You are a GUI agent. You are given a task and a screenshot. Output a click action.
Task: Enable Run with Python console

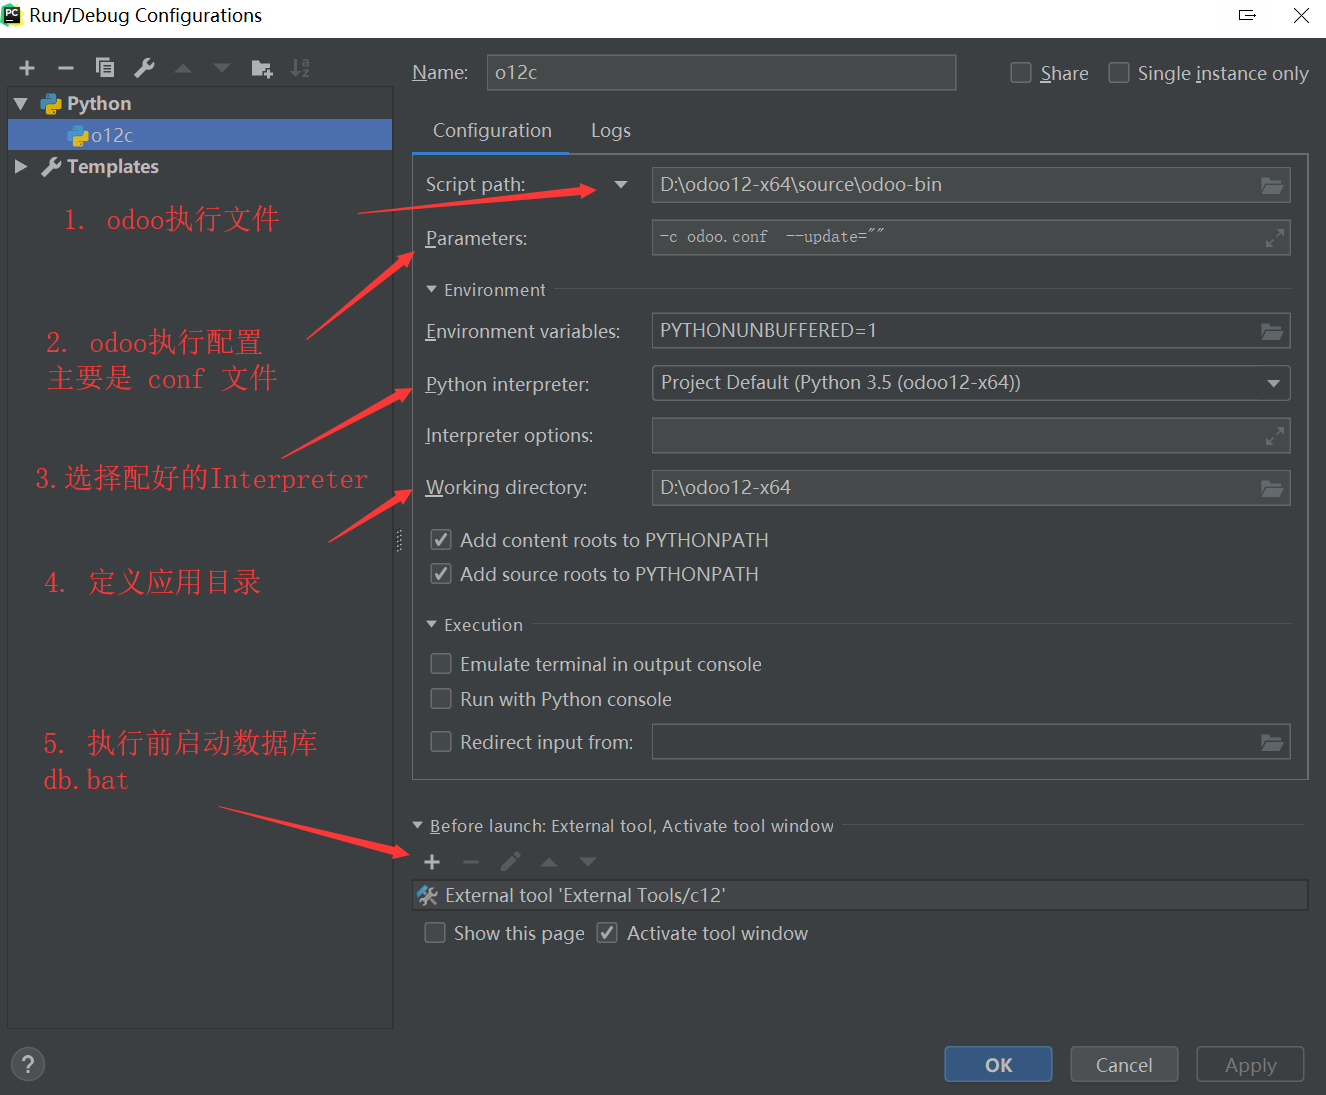(441, 699)
